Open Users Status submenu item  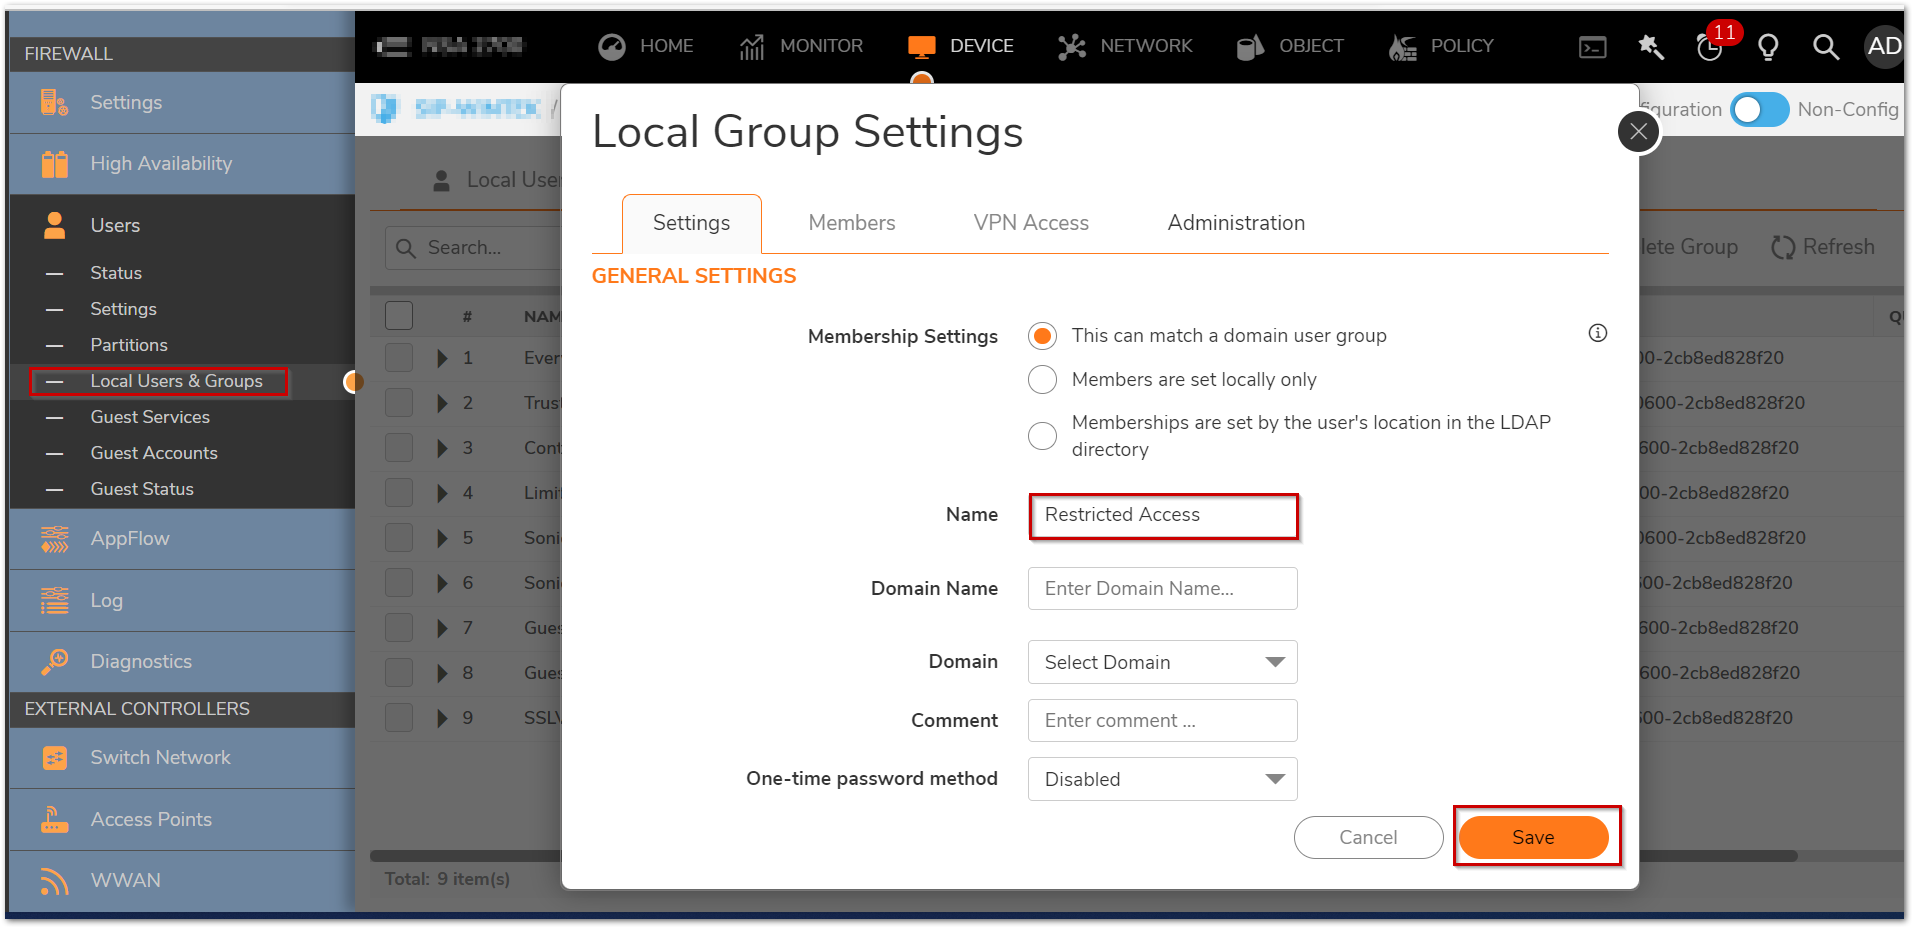(116, 273)
